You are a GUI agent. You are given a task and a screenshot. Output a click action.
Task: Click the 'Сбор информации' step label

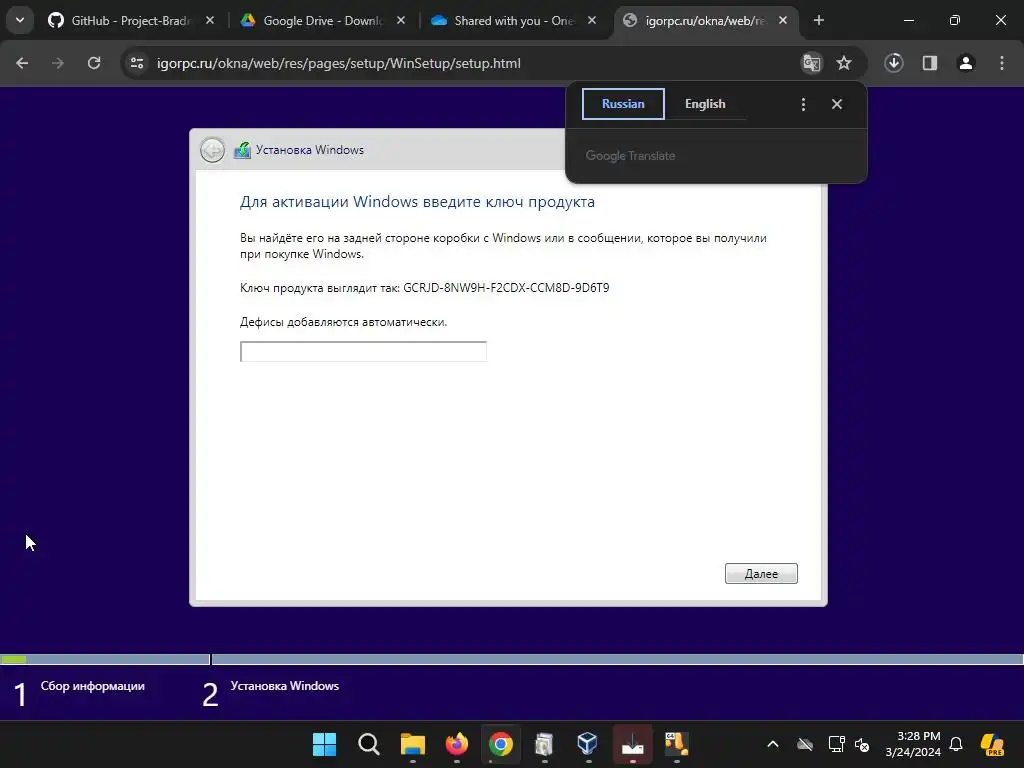pos(93,686)
